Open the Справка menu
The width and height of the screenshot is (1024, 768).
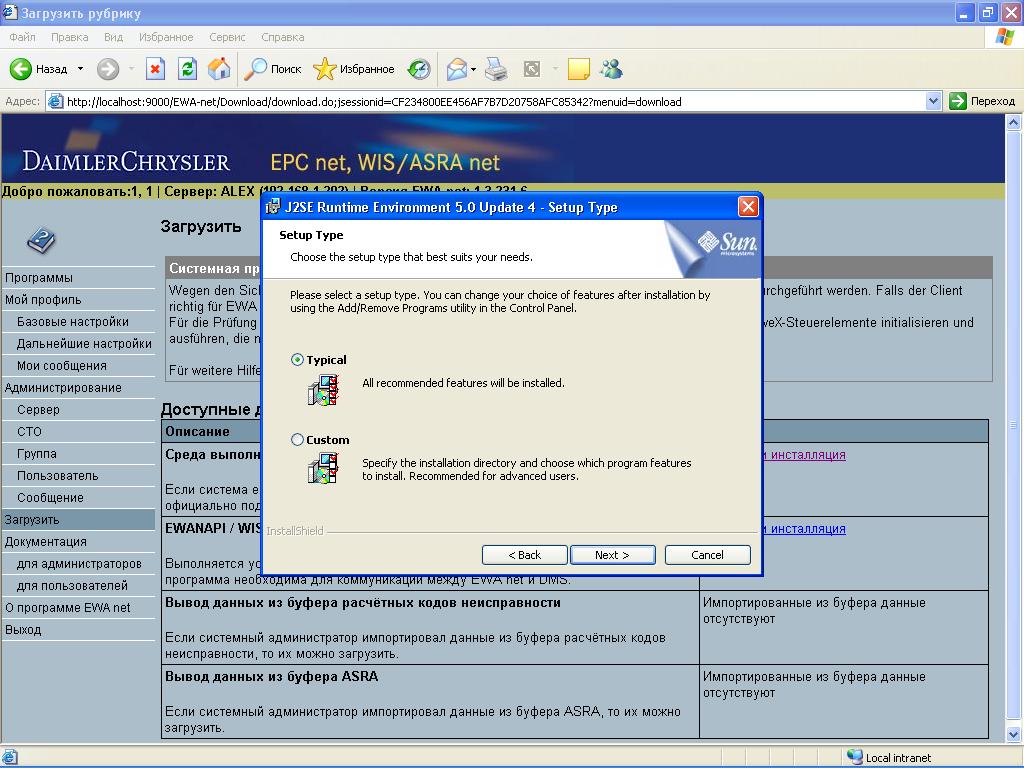283,37
